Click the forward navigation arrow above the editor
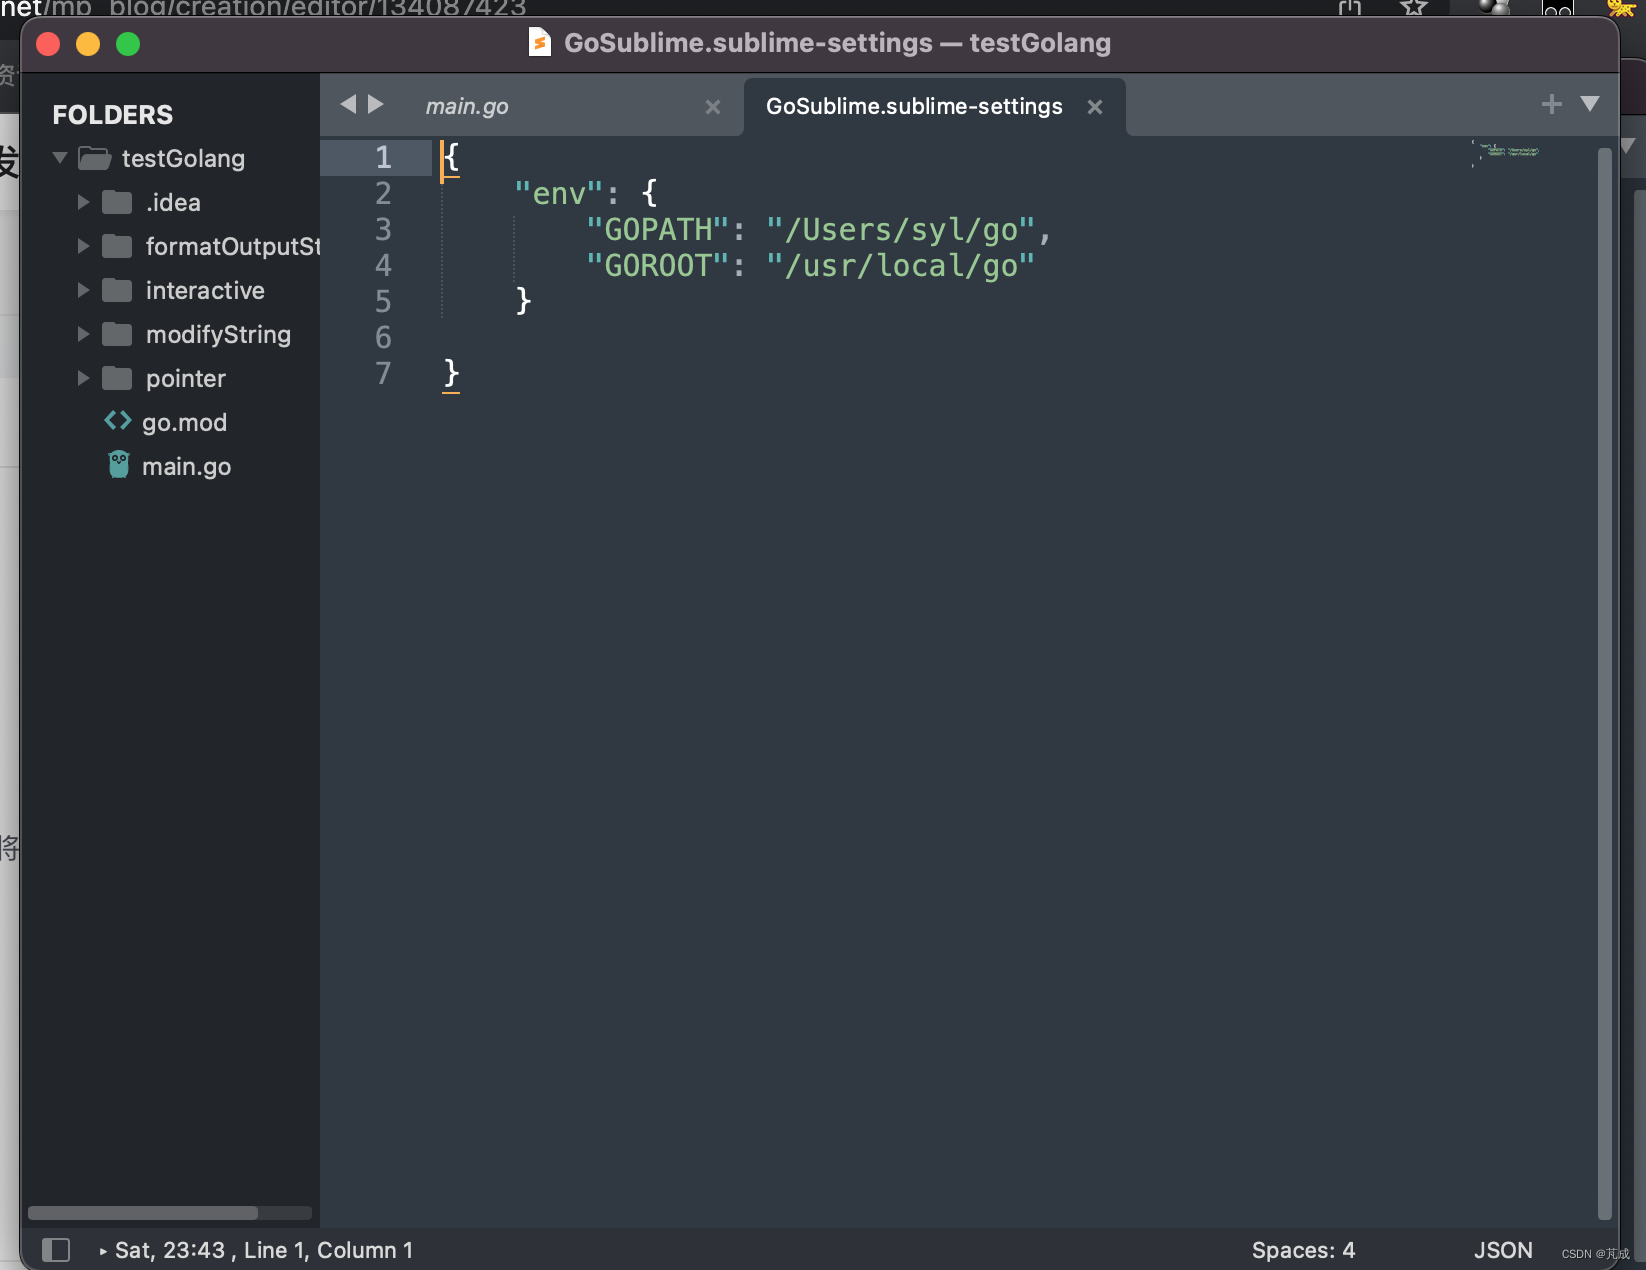The height and width of the screenshot is (1270, 1646). [375, 104]
